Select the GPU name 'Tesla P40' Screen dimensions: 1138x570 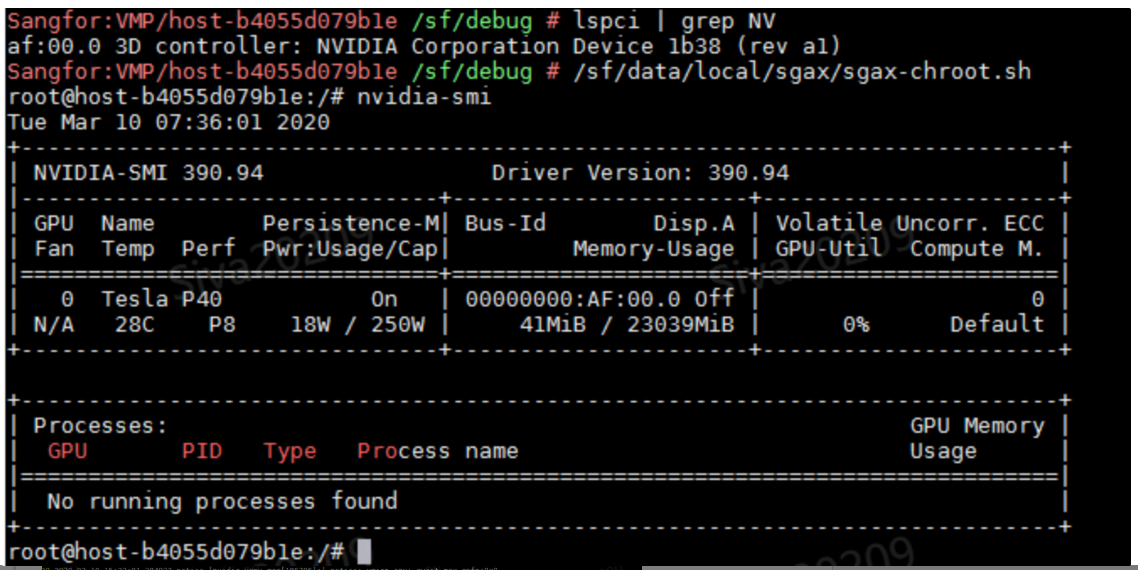[162, 299]
